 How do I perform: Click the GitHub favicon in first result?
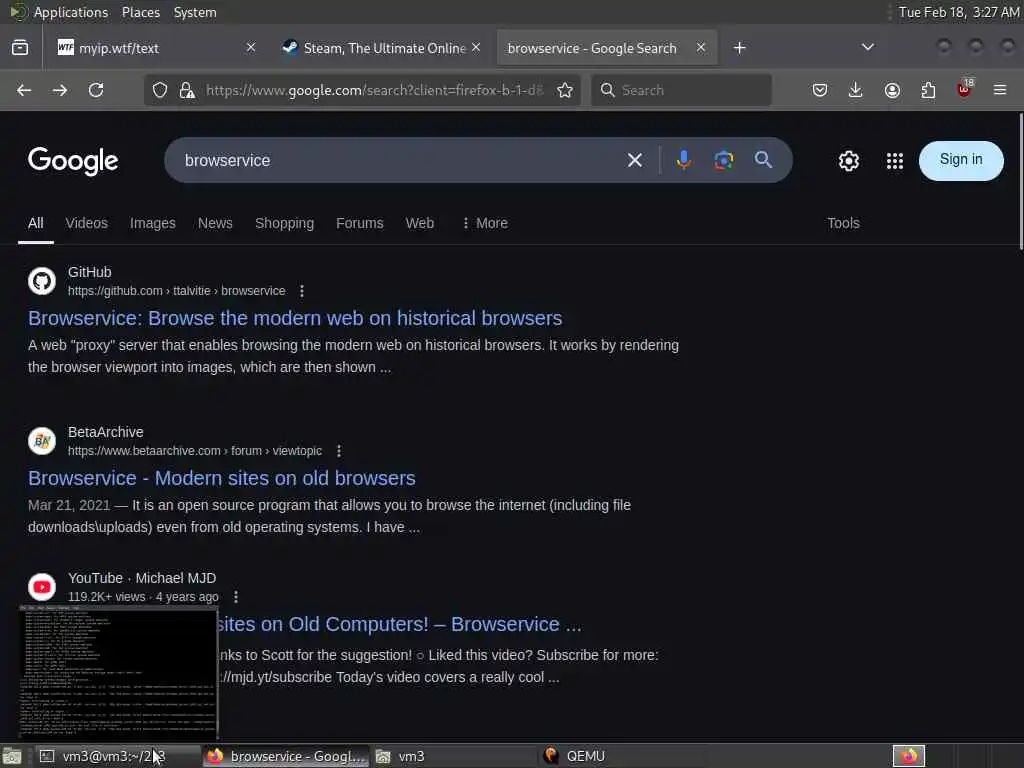click(x=42, y=281)
